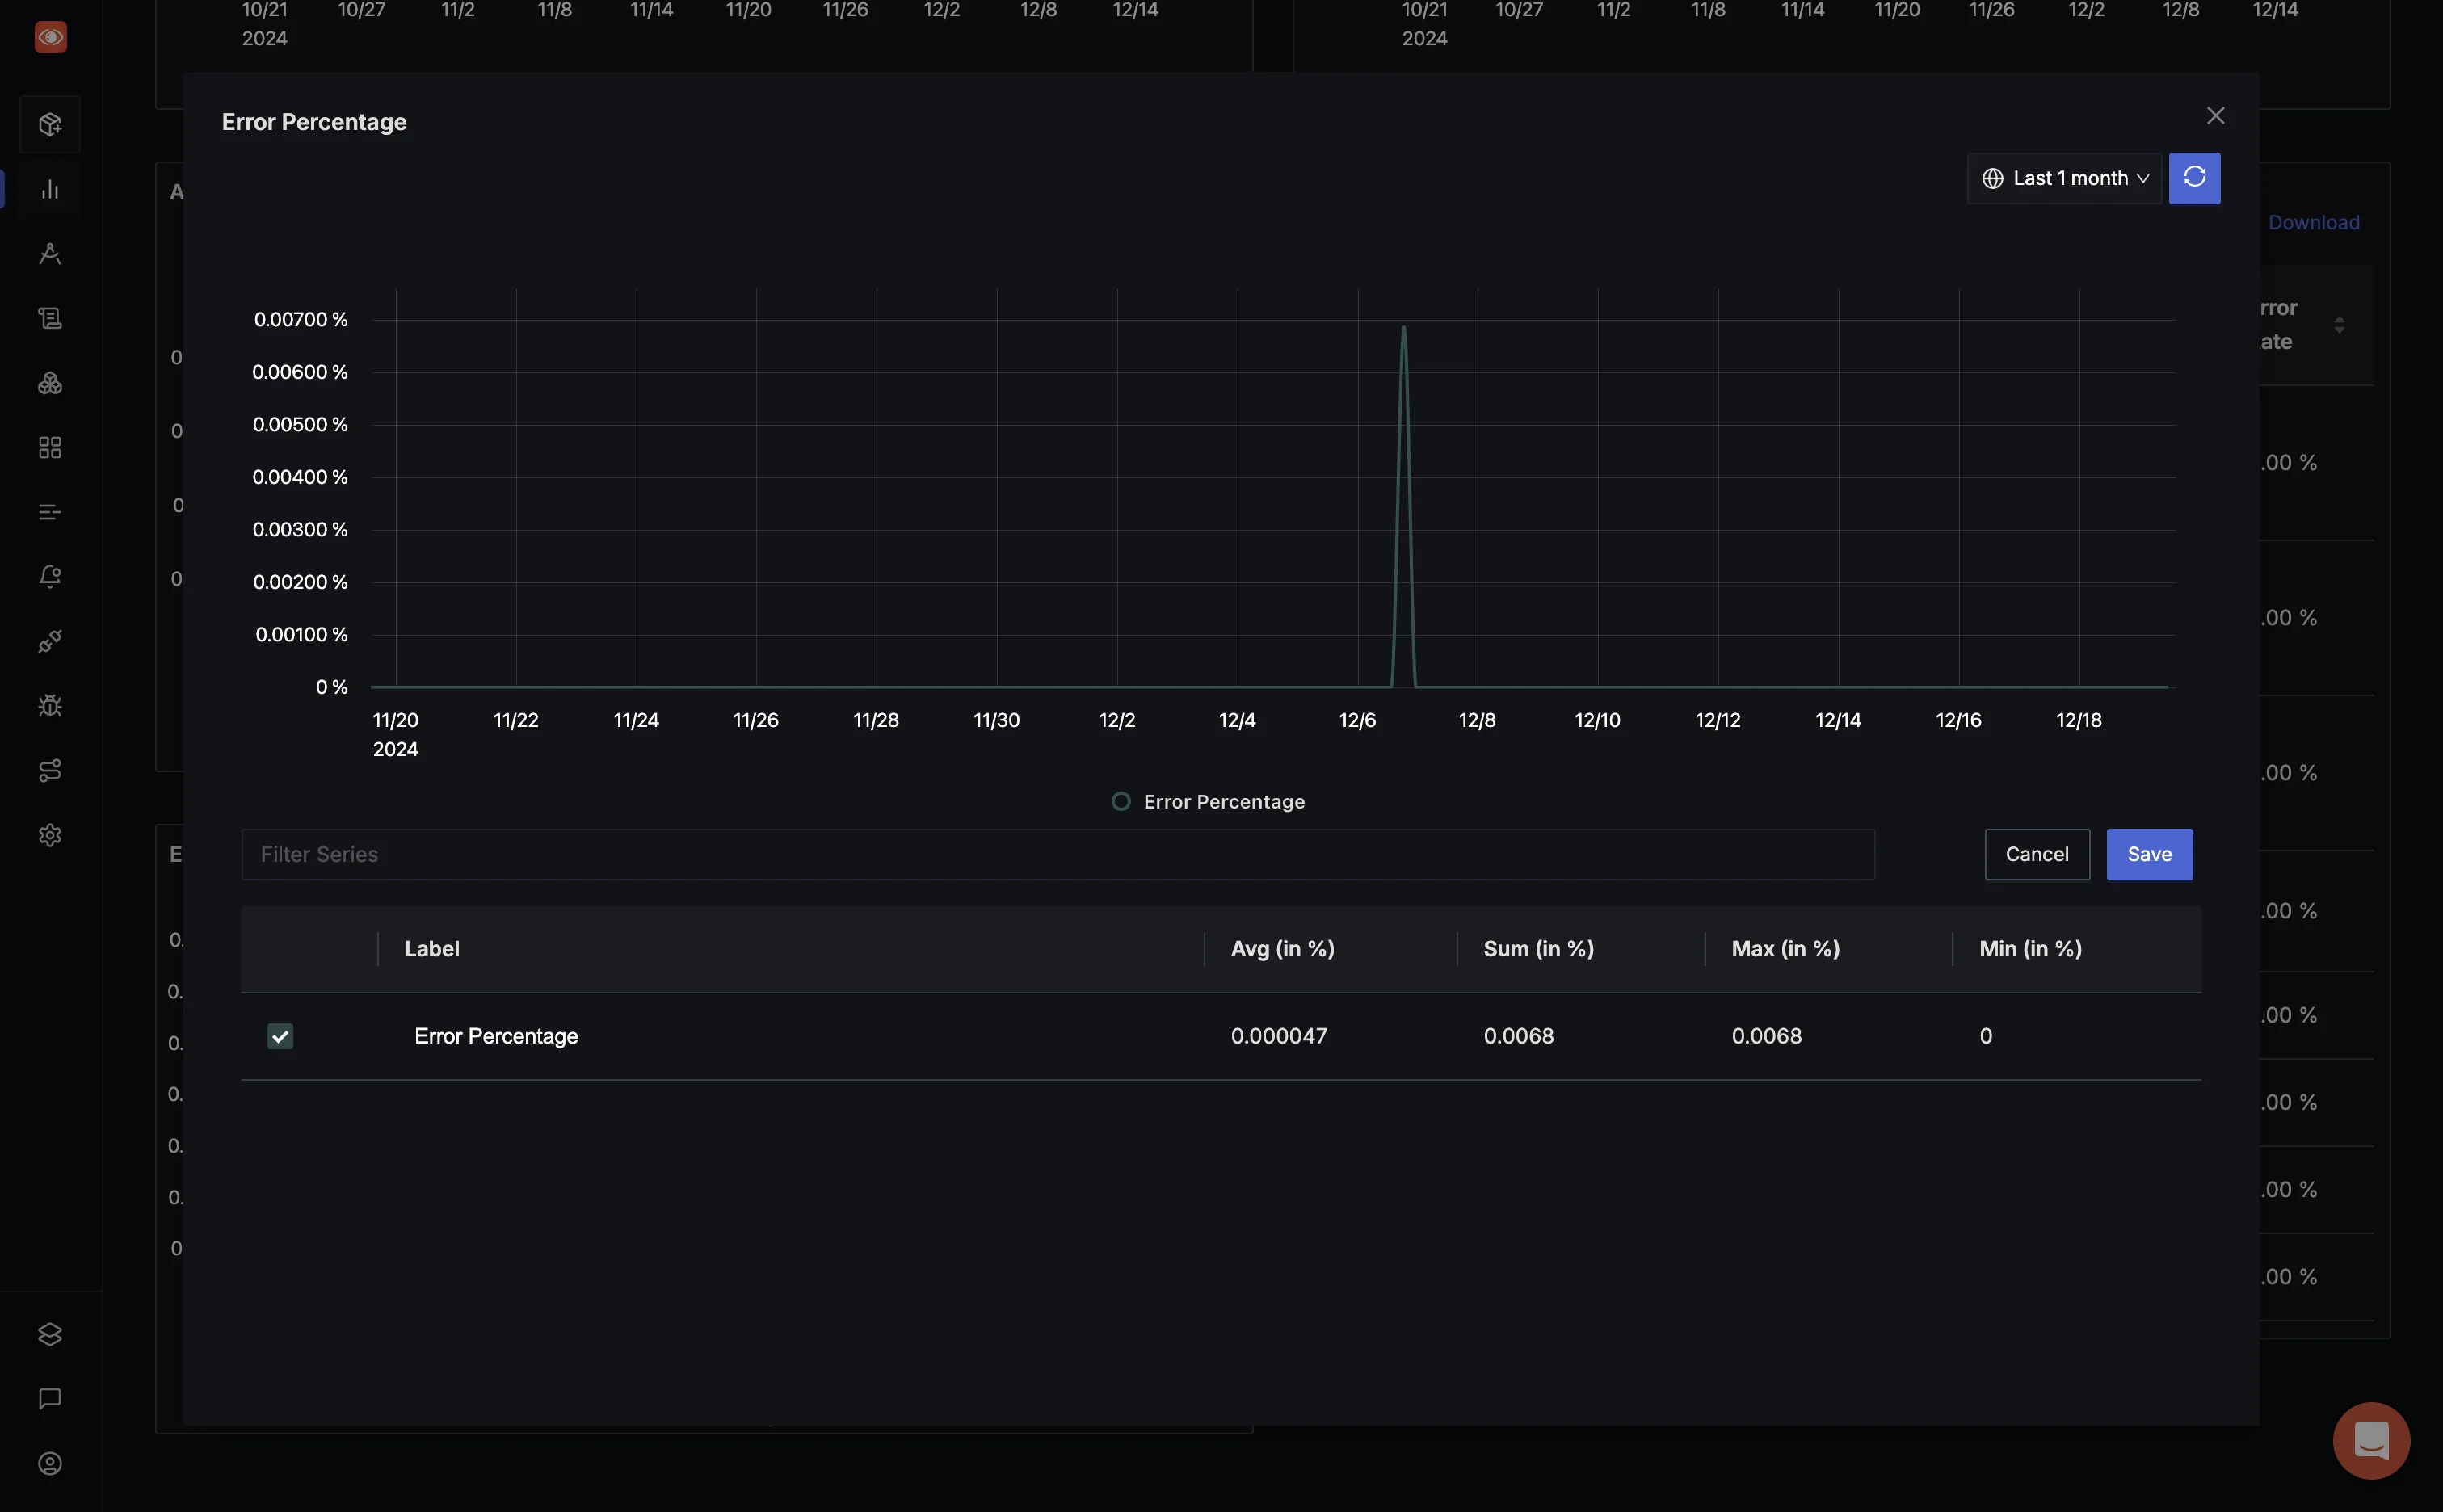Screen dimensions: 2443x1512
Task: Open the Integrations plug icon
Action: point(50,641)
